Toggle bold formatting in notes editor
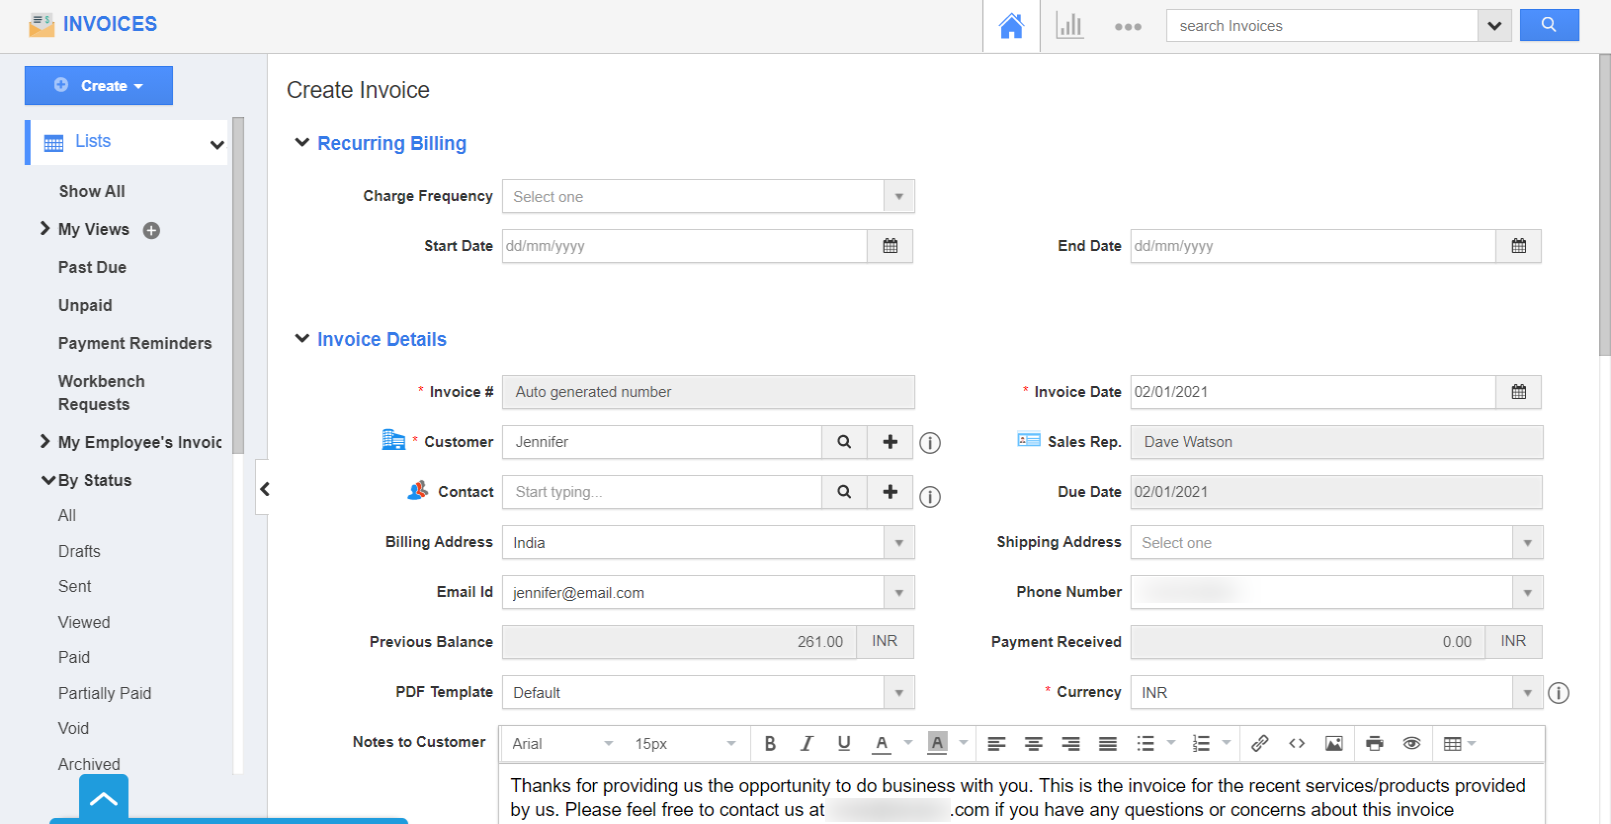This screenshot has width=1611, height=824. (770, 743)
